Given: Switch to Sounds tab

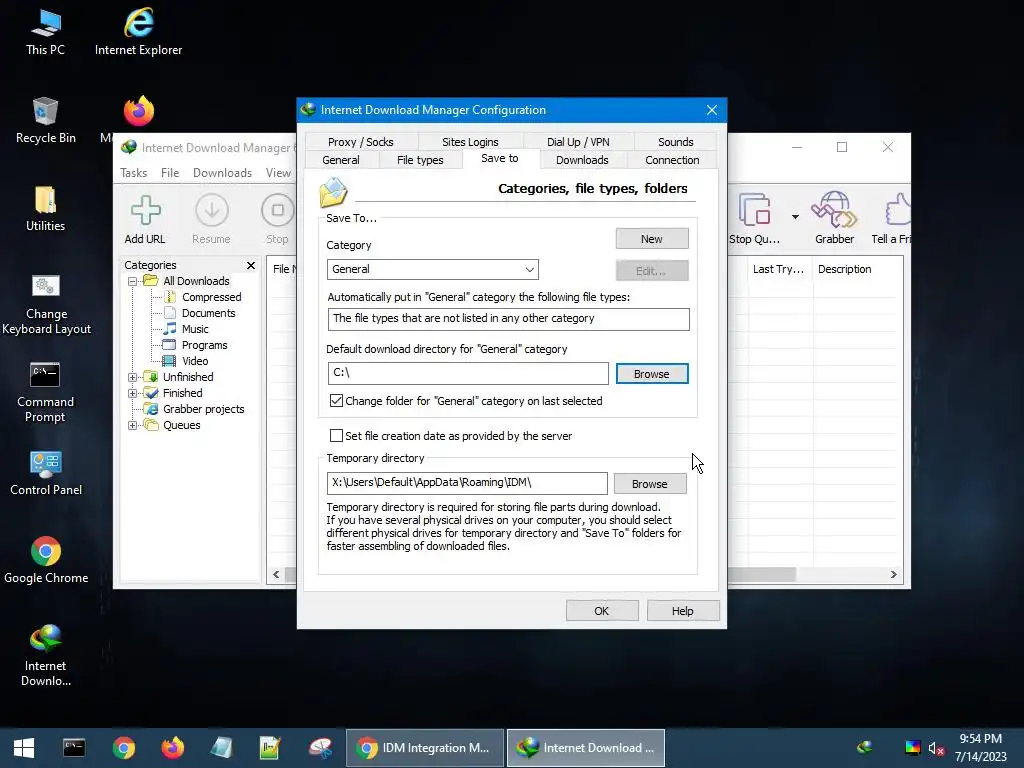Looking at the screenshot, I should 675,142.
